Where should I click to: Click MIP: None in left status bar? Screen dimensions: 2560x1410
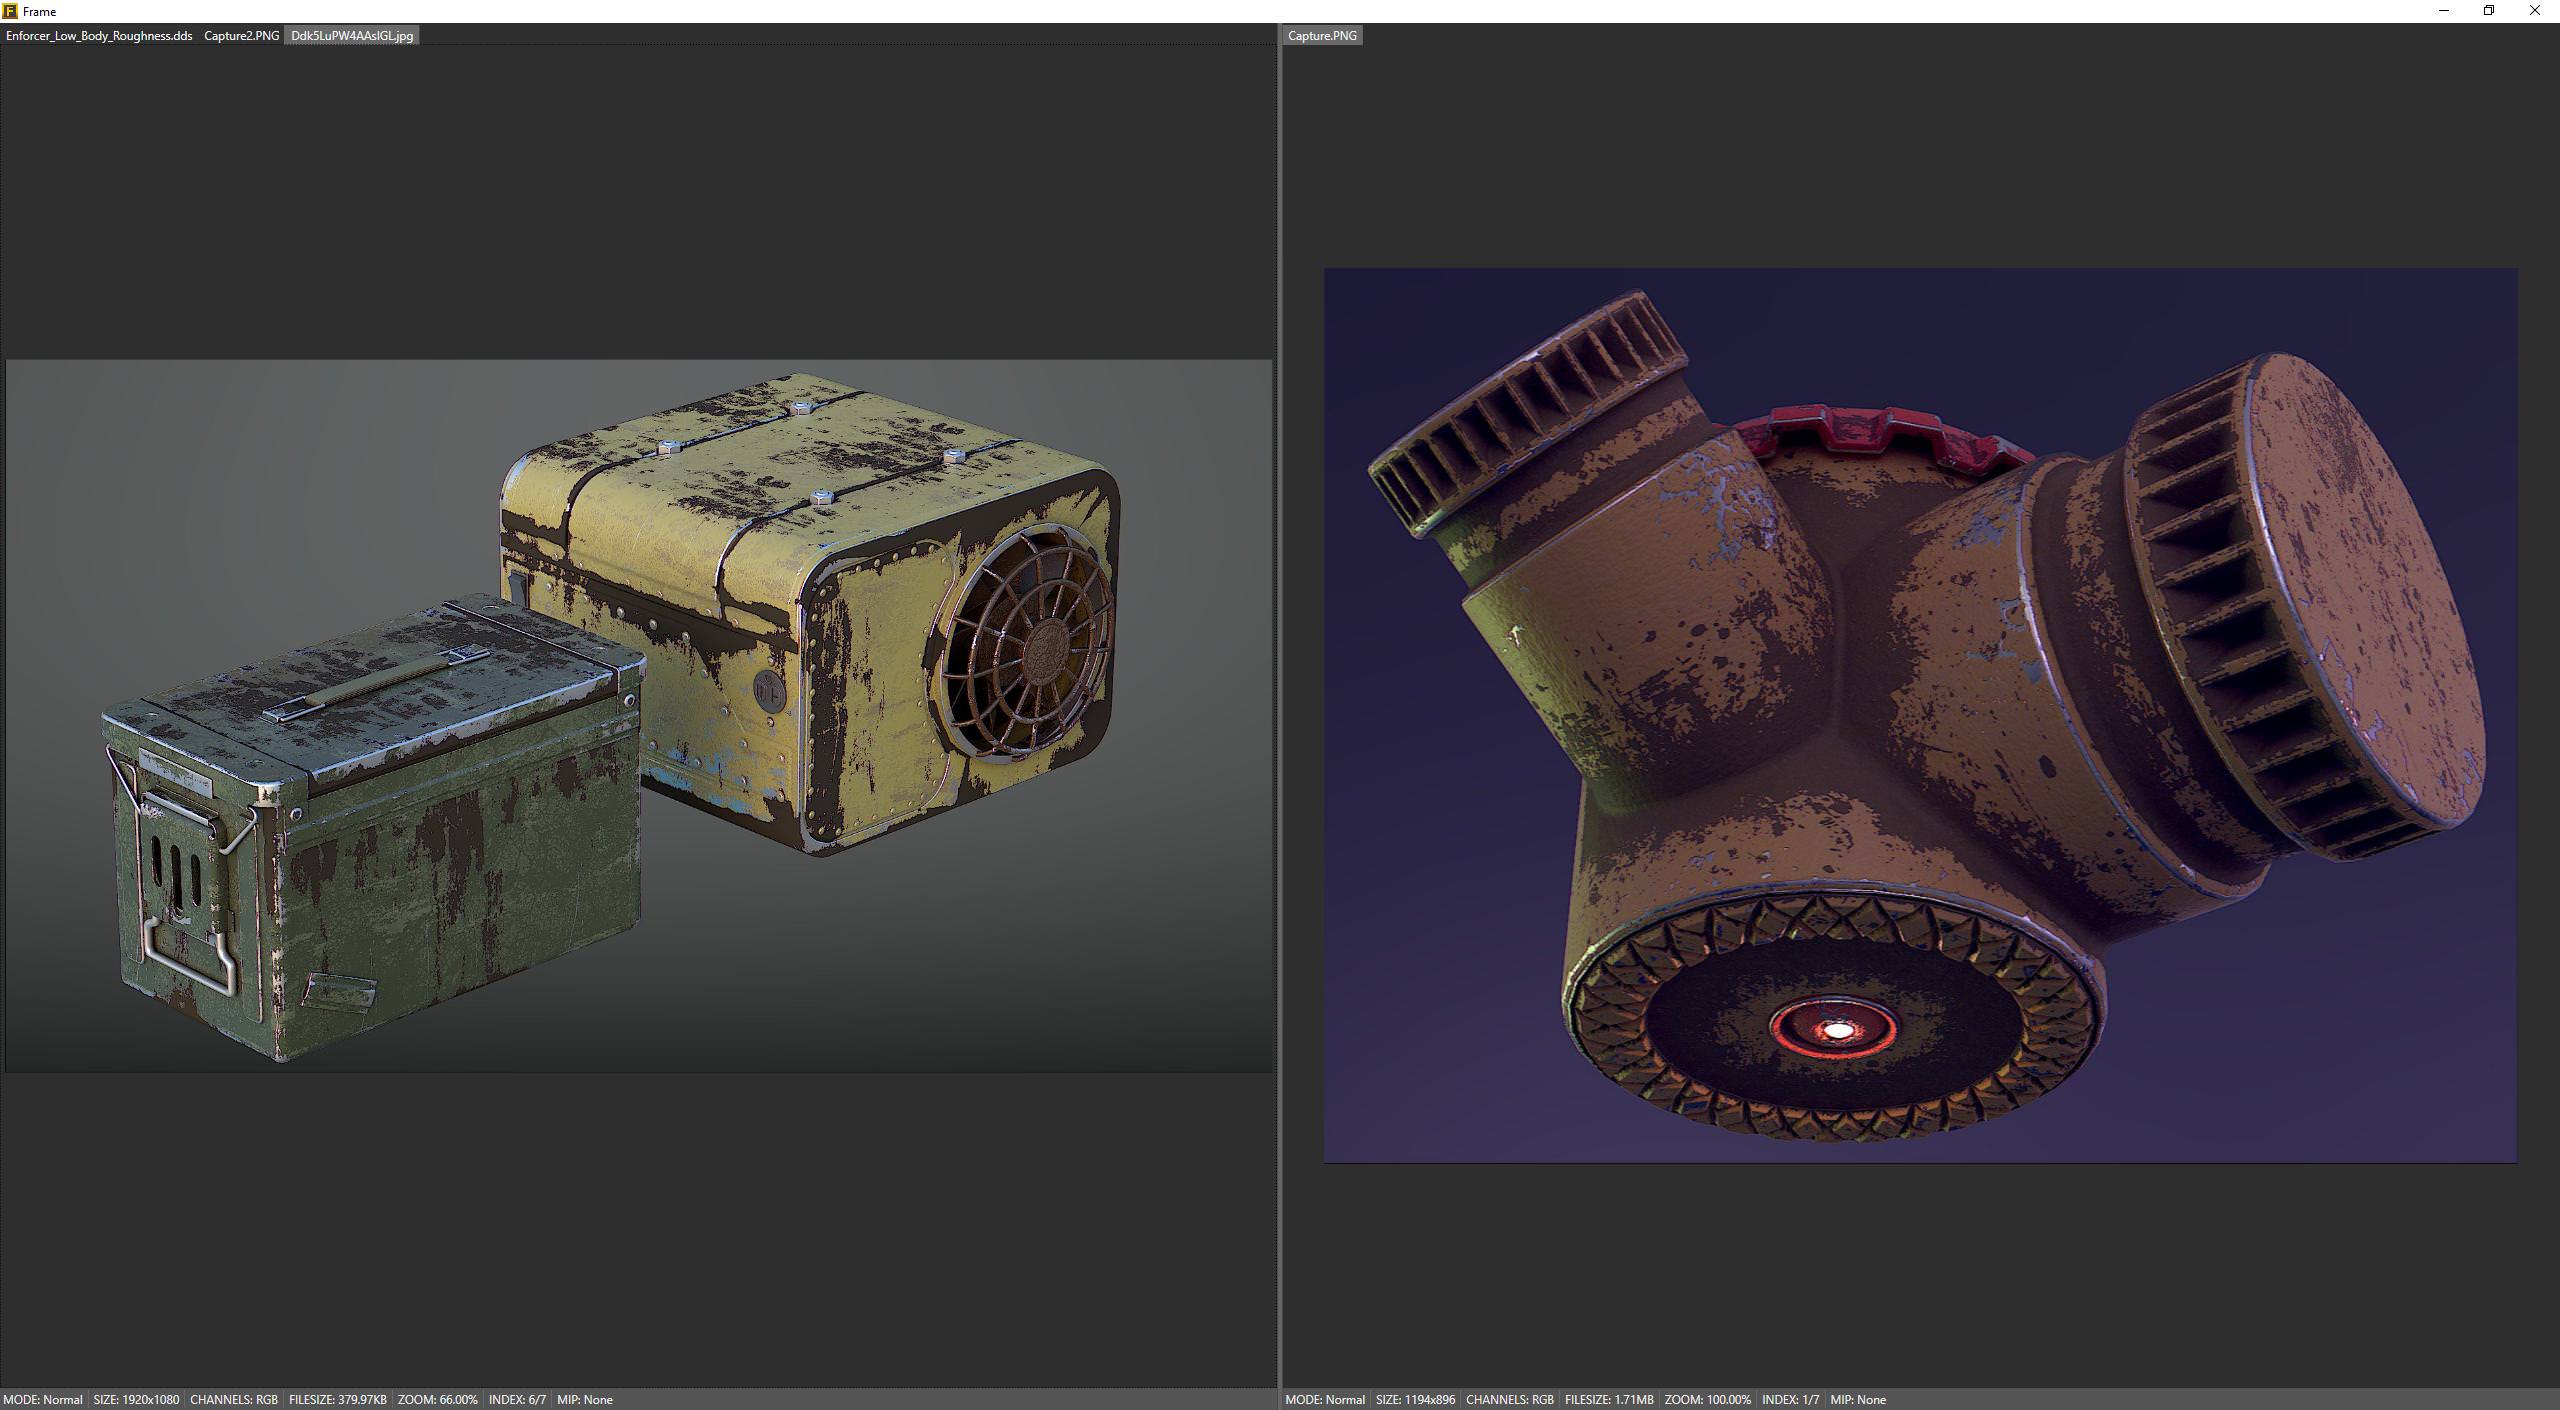pos(584,1399)
